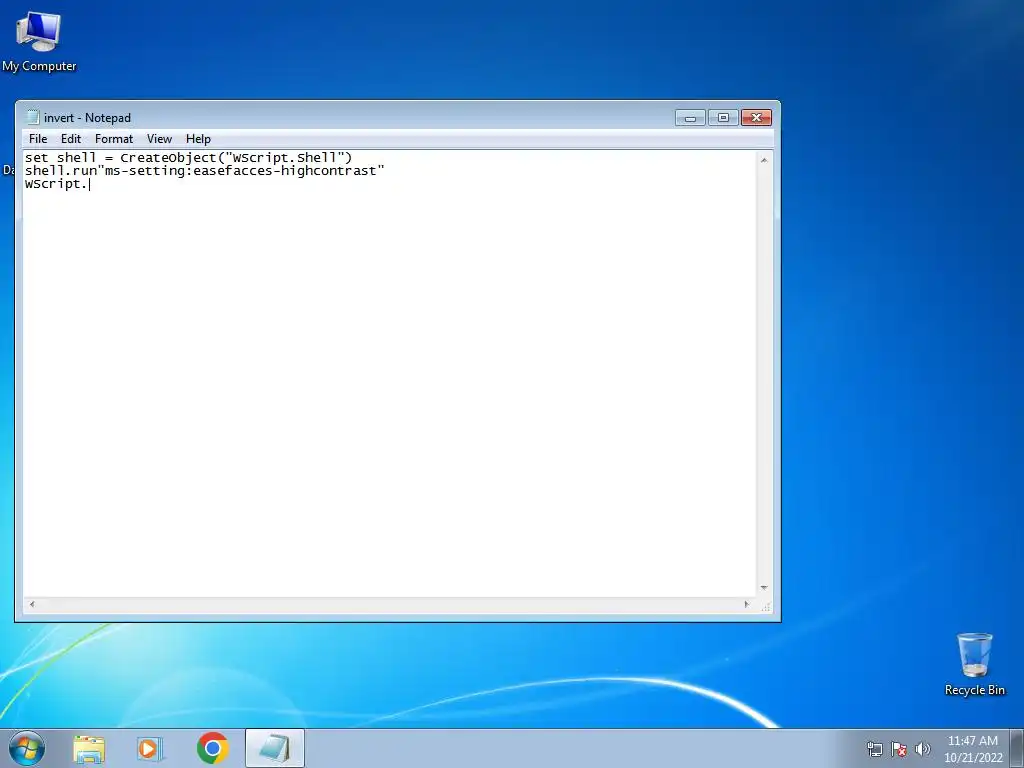
Task: Click the Notepad document icon in title bar
Action: tap(32, 118)
